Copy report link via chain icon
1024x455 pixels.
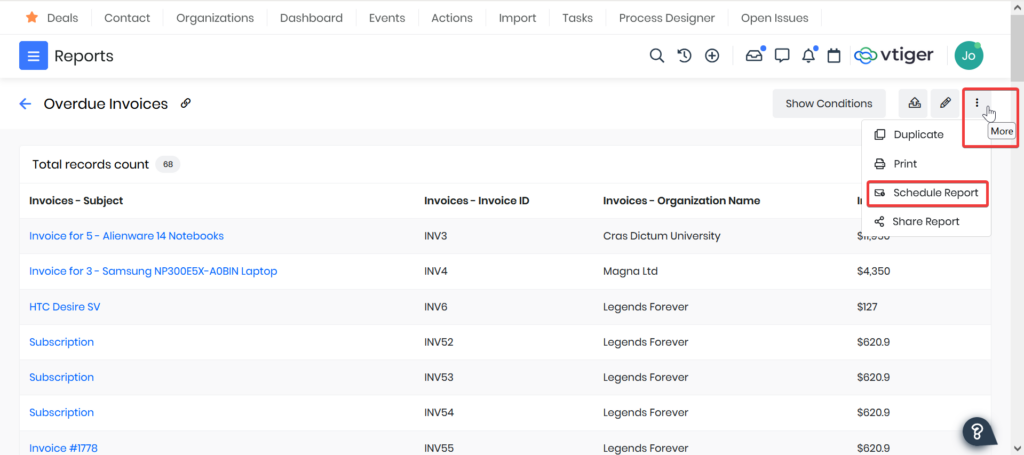point(186,104)
